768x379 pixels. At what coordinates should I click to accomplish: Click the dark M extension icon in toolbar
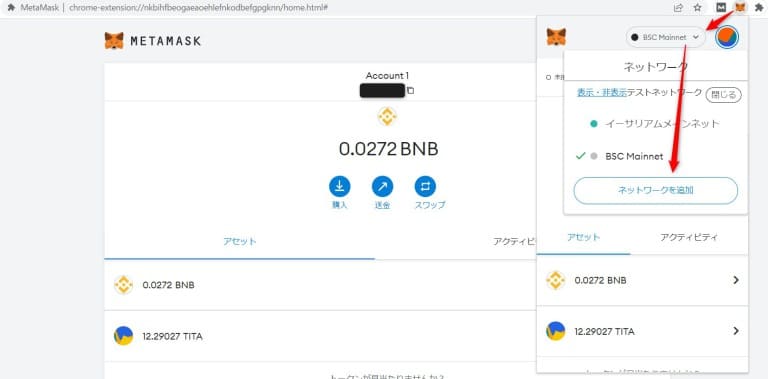(x=720, y=7)
